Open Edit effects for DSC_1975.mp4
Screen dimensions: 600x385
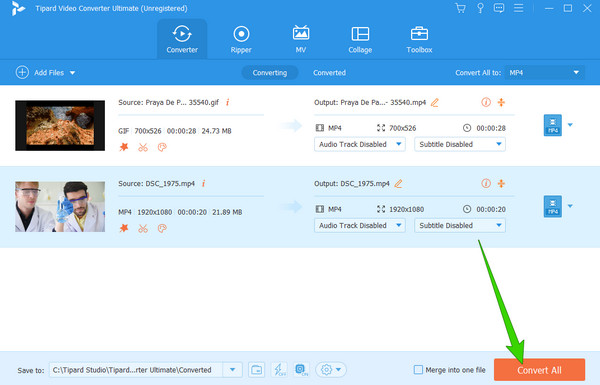tap(124, 228)
